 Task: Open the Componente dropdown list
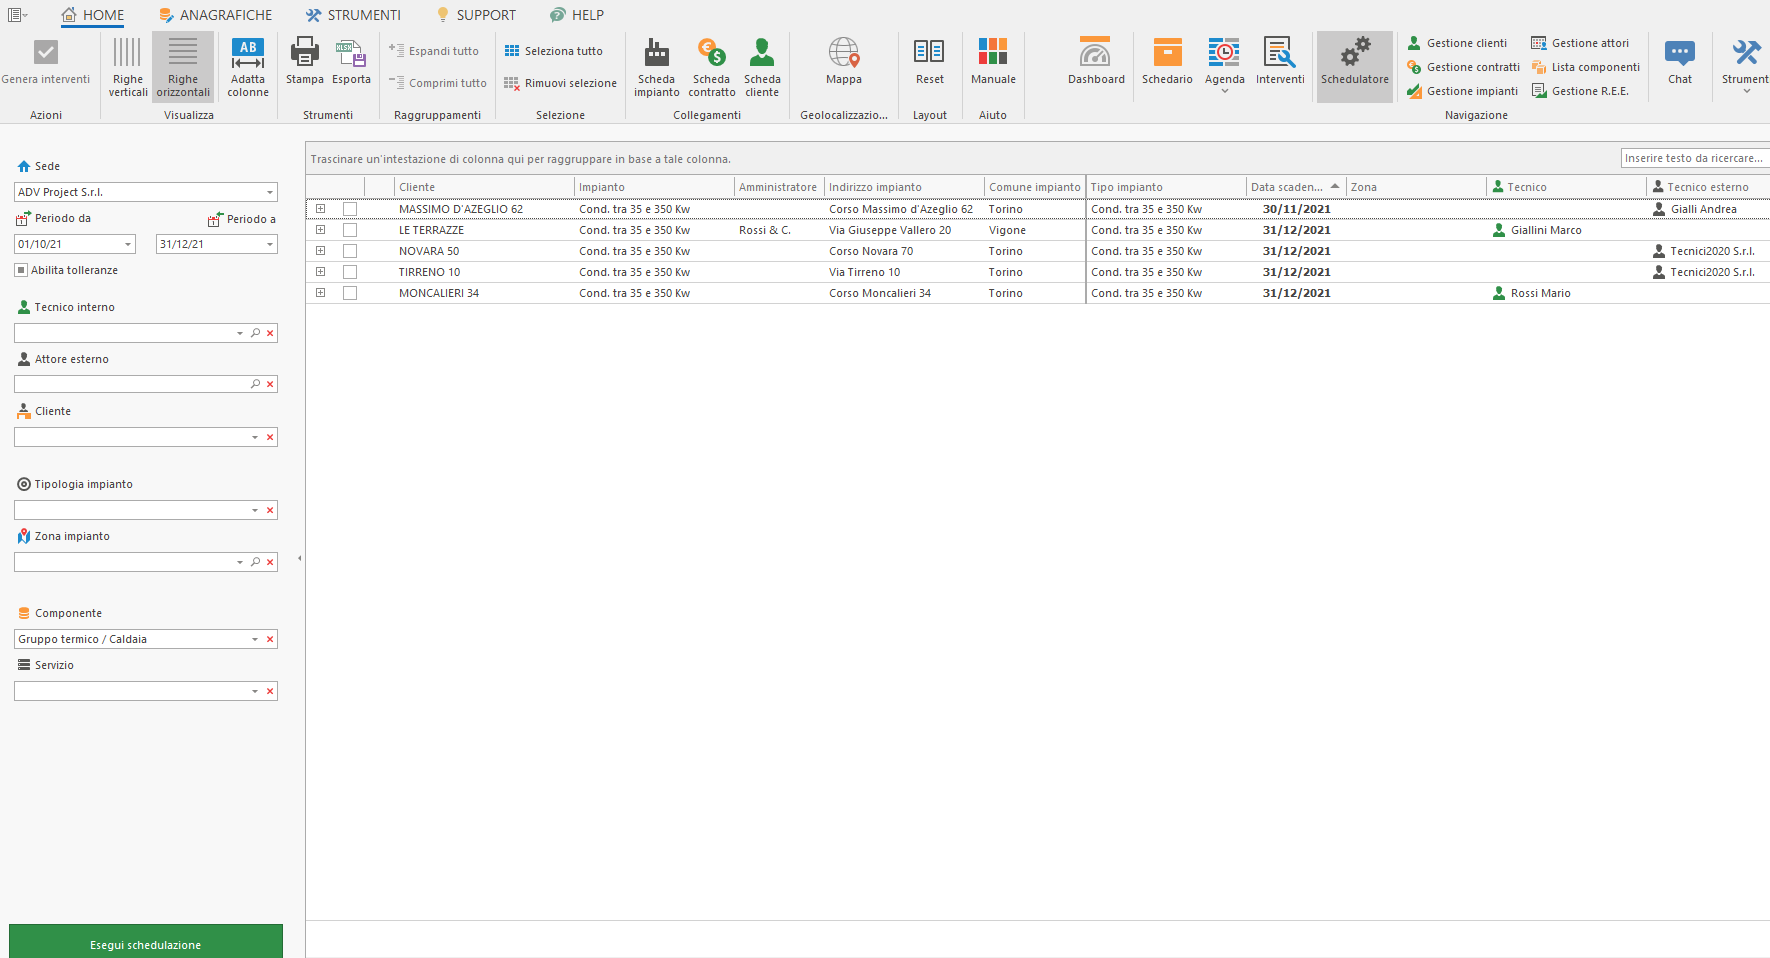click(255, 639)
